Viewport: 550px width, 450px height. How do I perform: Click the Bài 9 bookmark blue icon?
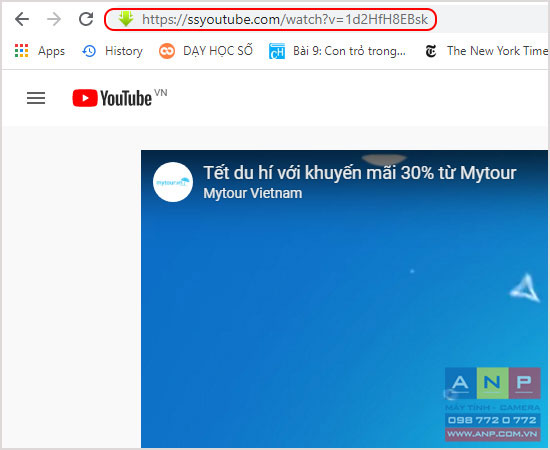pos(277,51)
